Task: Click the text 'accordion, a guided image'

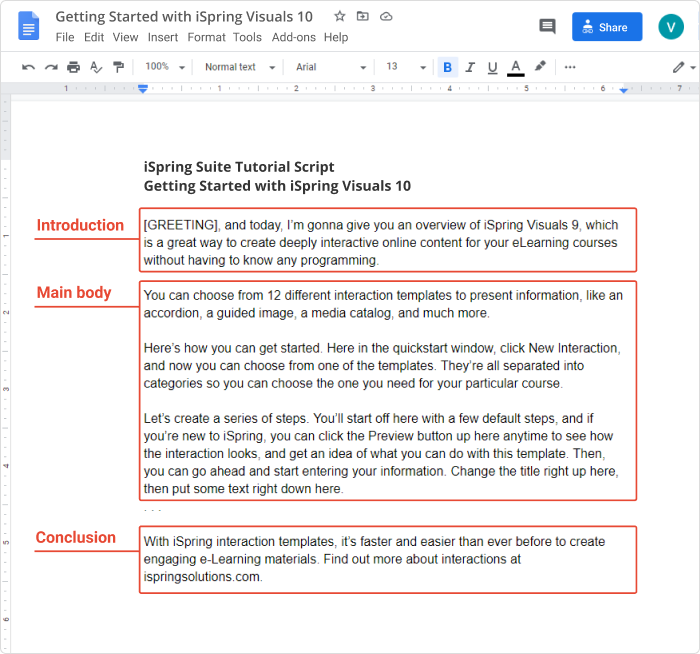Action: click(219, 313)
